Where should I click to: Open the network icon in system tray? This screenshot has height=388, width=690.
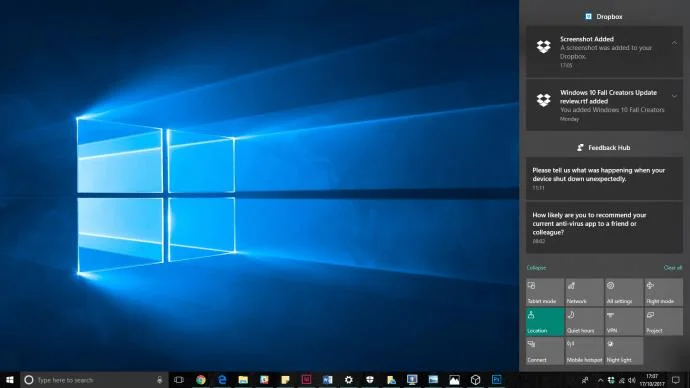(621, 380)
